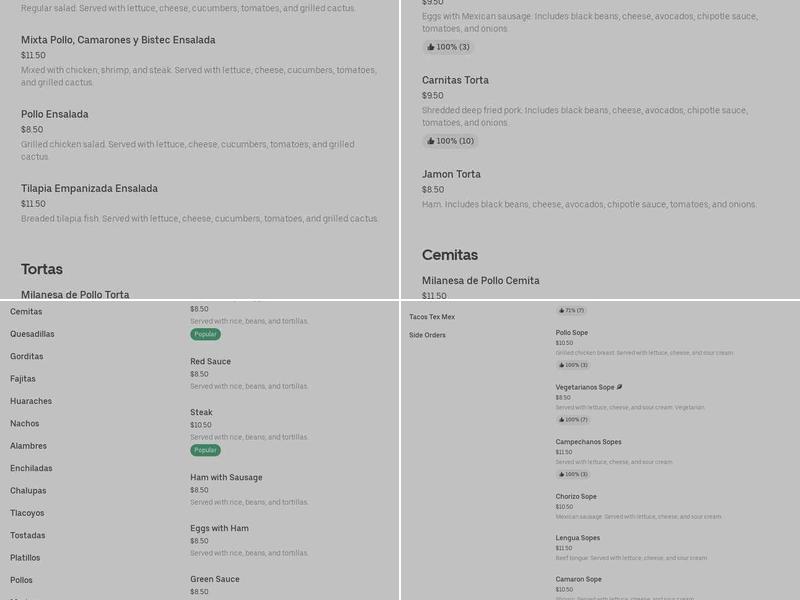The height and width of the screenshot is (600, 800).
Task: Open the Tacos Tex Mex category
Action: click(x=432, y=317)
